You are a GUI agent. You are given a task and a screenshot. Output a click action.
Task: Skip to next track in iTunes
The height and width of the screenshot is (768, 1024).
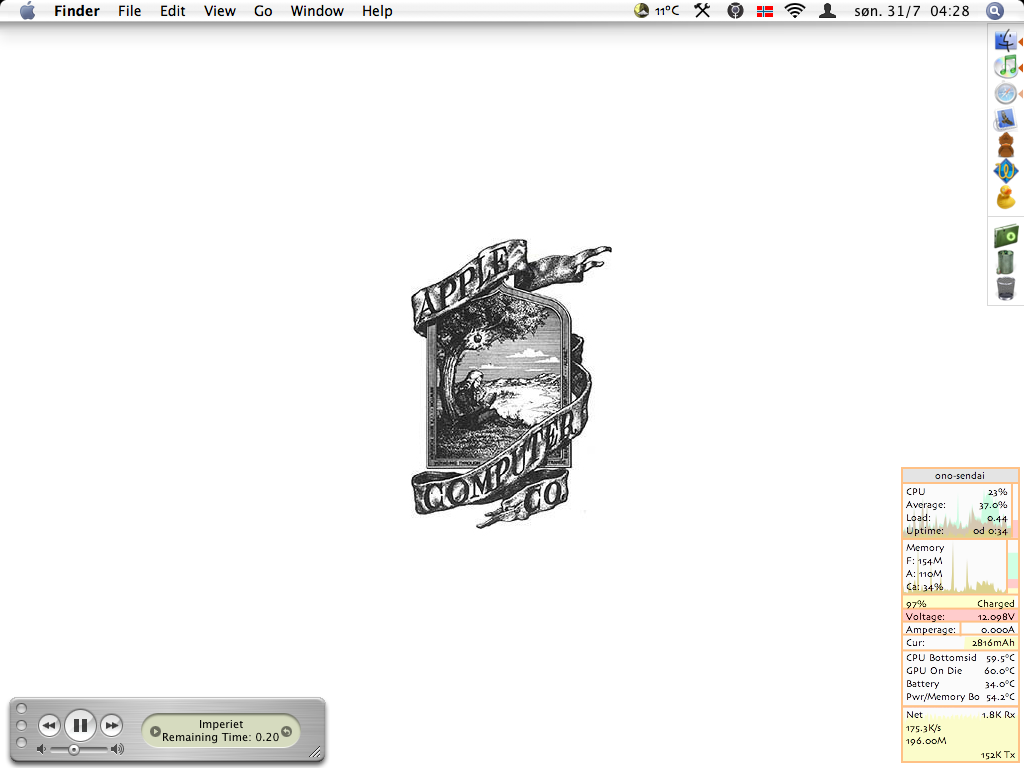tap(112, 726)
